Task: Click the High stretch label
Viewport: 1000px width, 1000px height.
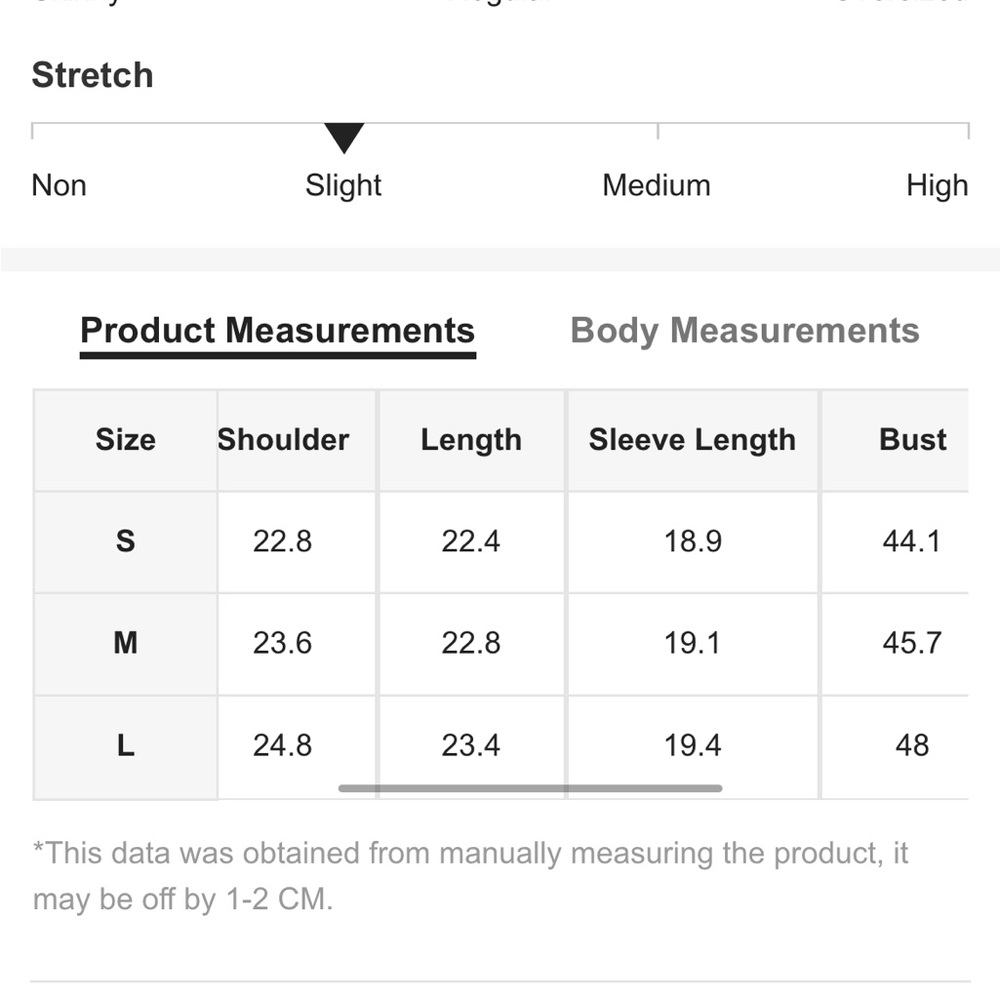Action: (937, 186)
